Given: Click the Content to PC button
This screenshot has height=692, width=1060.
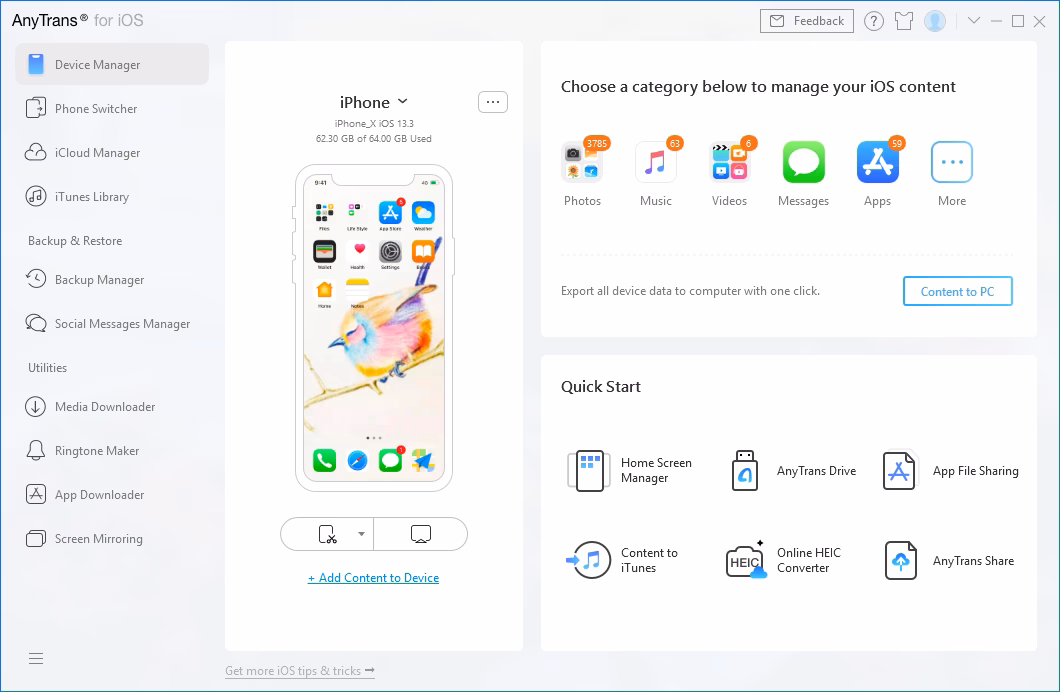Looking at the screenshot, I should point(957,291).
